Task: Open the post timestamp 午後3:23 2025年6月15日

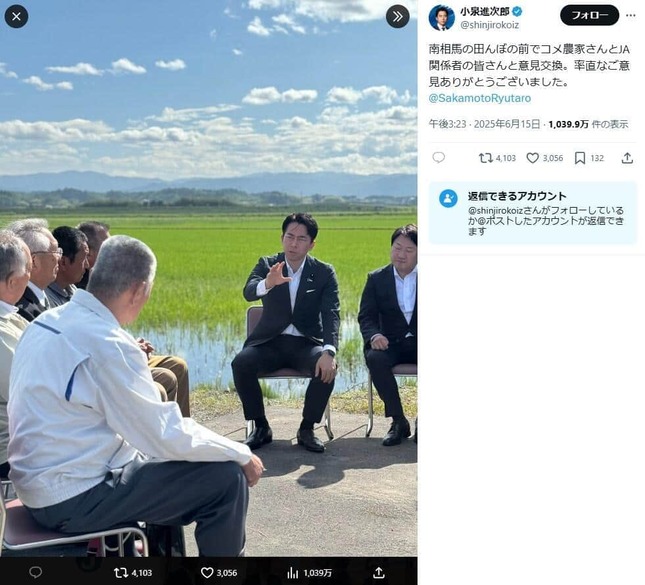Action: coord(484,124)
